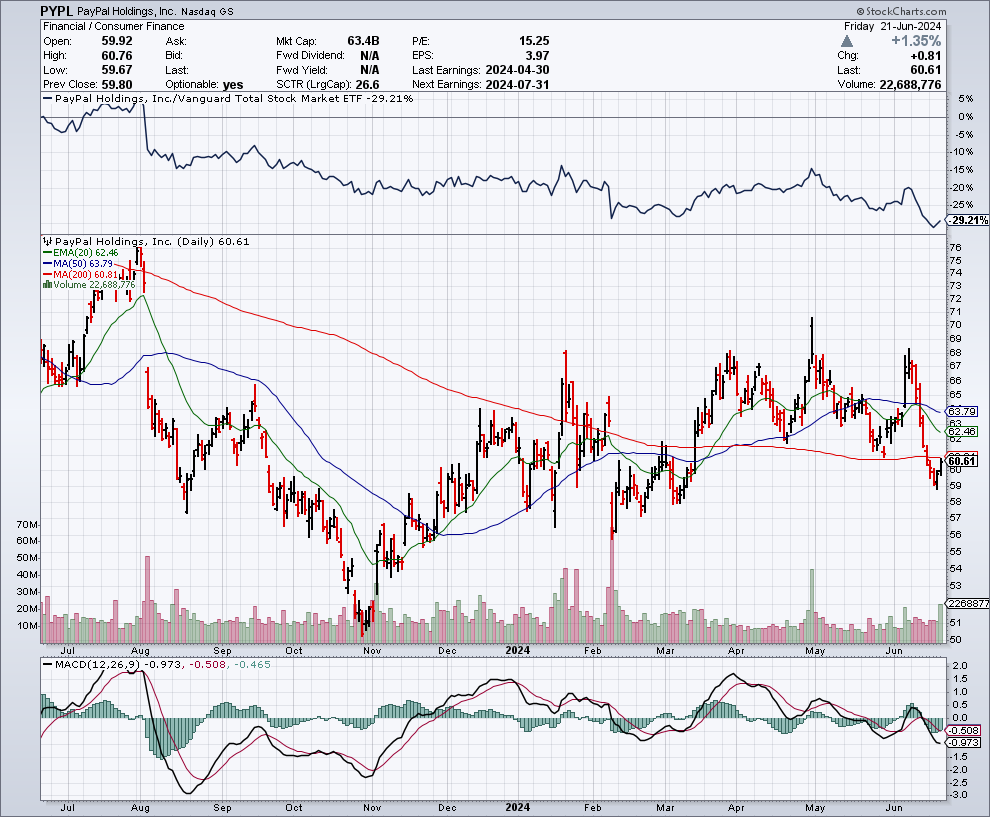Click the EPS 3.97 value

pos(537,56)
